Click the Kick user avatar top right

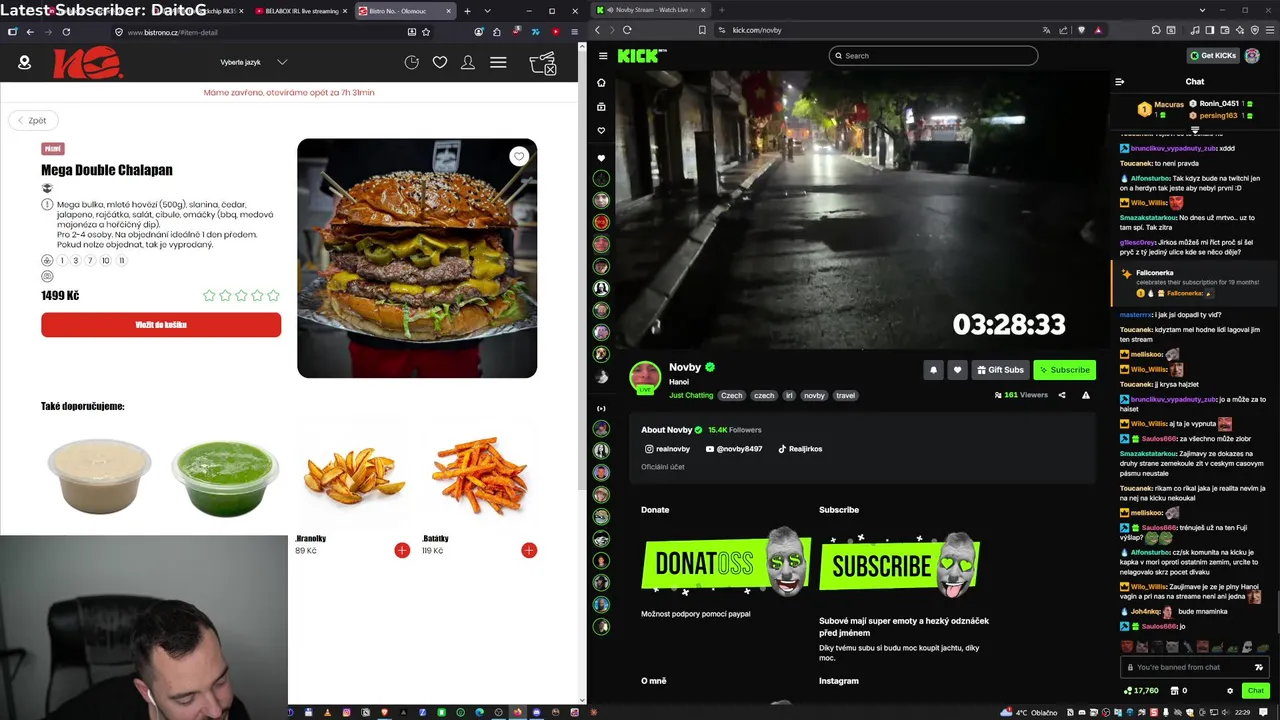point(1252,56)
